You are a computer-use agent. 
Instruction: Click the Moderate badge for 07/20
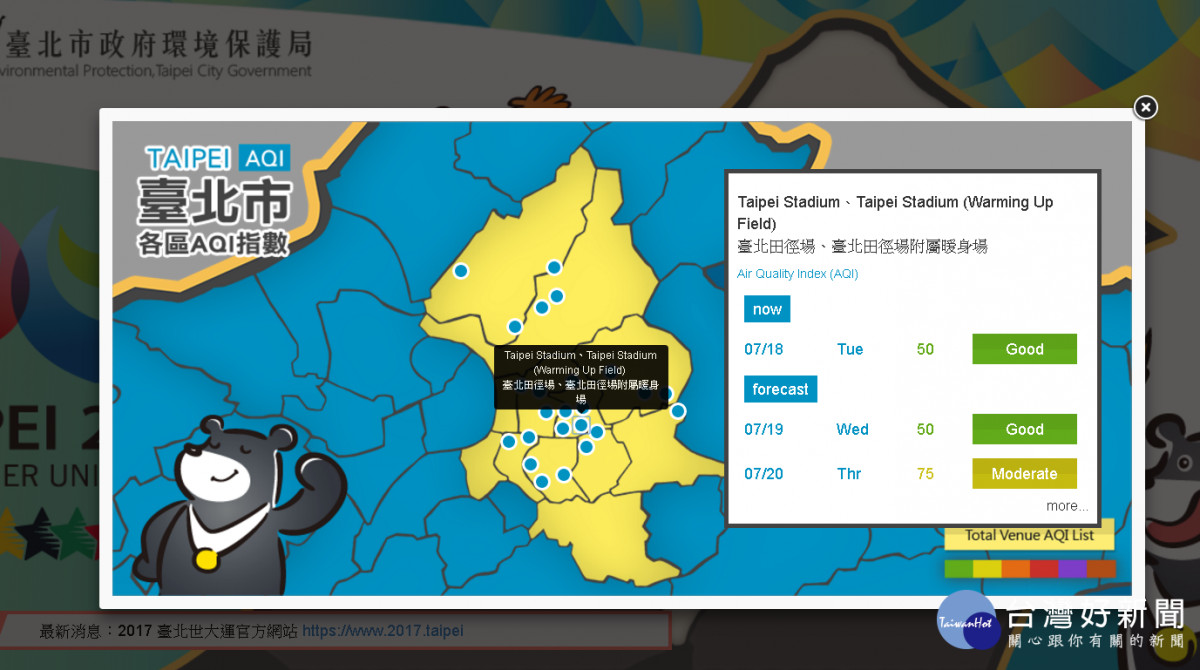(x=1024, y=474)
